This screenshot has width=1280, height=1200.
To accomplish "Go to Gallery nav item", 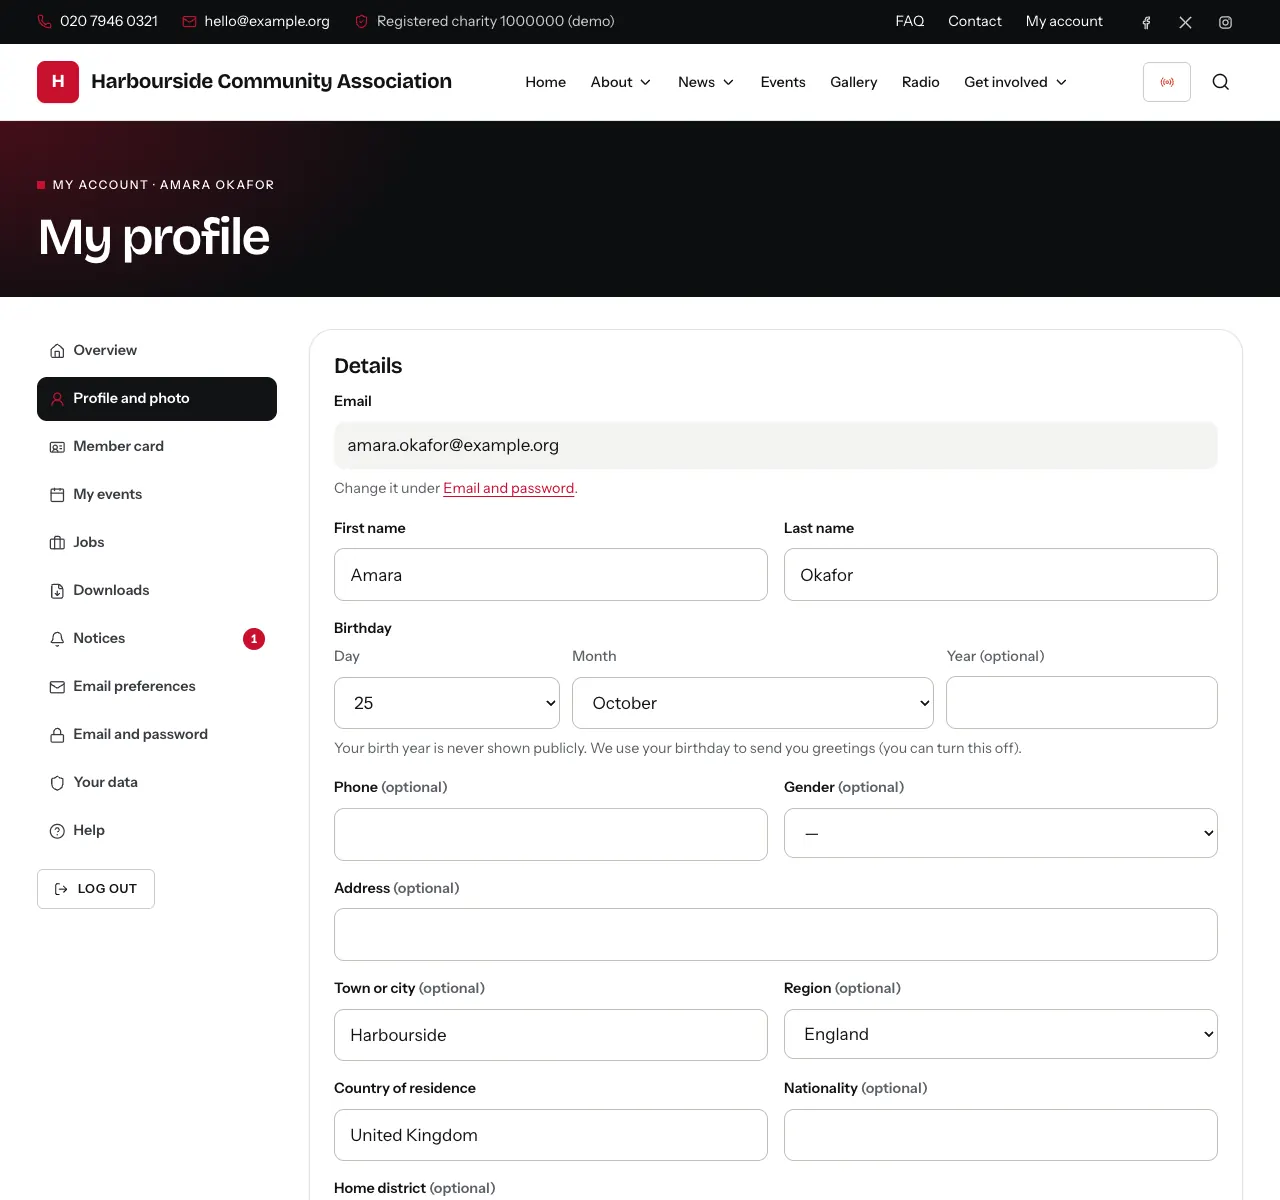I will [854, 82].
